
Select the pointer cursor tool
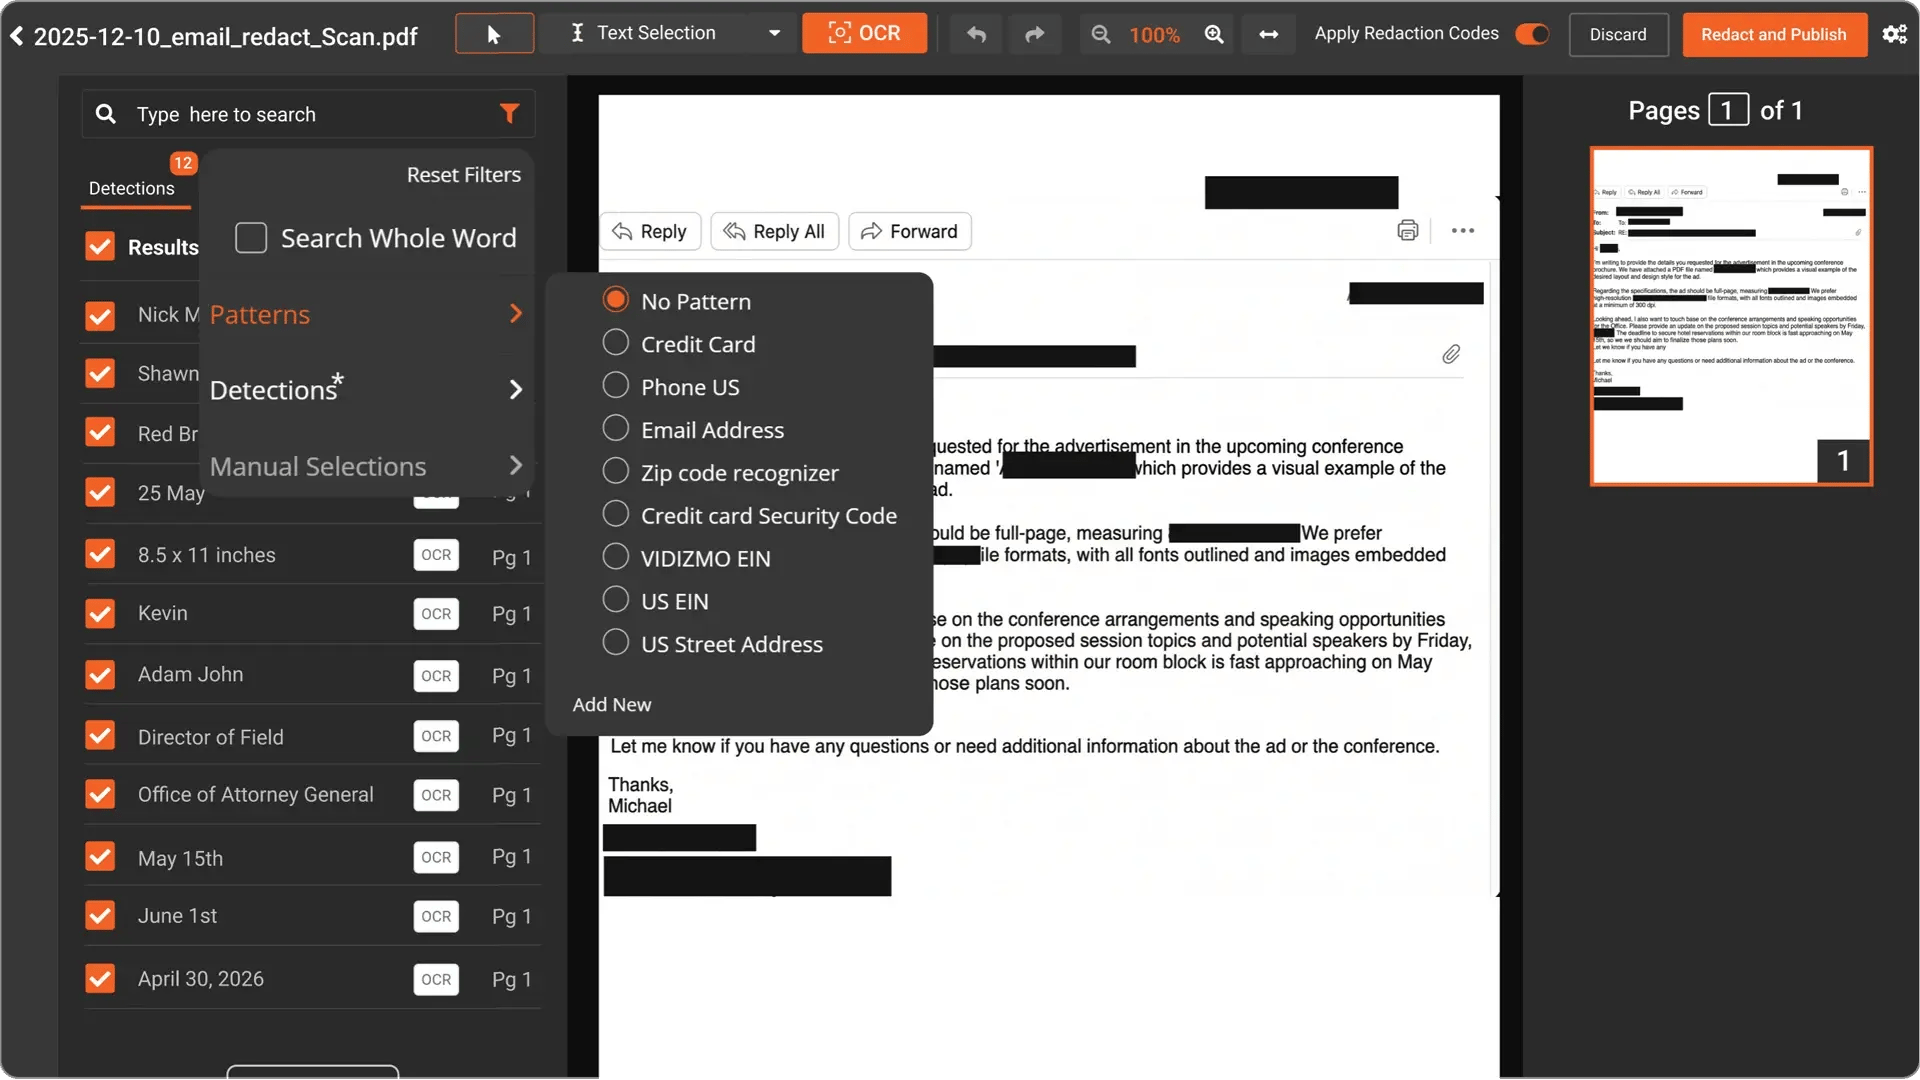pos(494,34)
